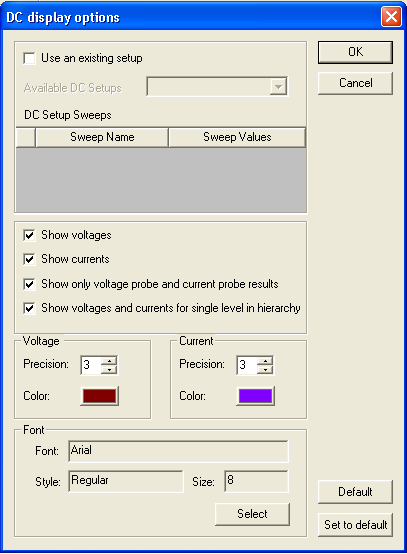Screen dimensions: 407x554
Task: Click the Voltage Precision input field
Action: click(x=91, y=365)
